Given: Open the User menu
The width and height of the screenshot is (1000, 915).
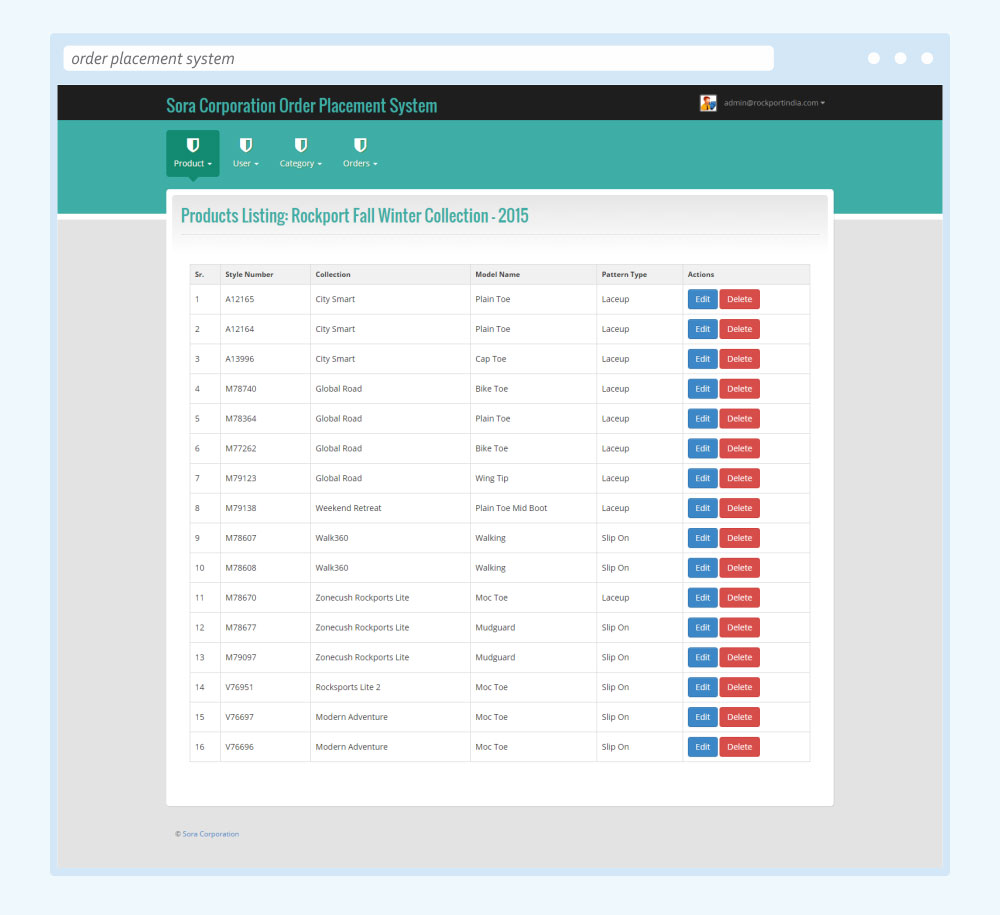Looking at the screenshot, I should [246, 153].
